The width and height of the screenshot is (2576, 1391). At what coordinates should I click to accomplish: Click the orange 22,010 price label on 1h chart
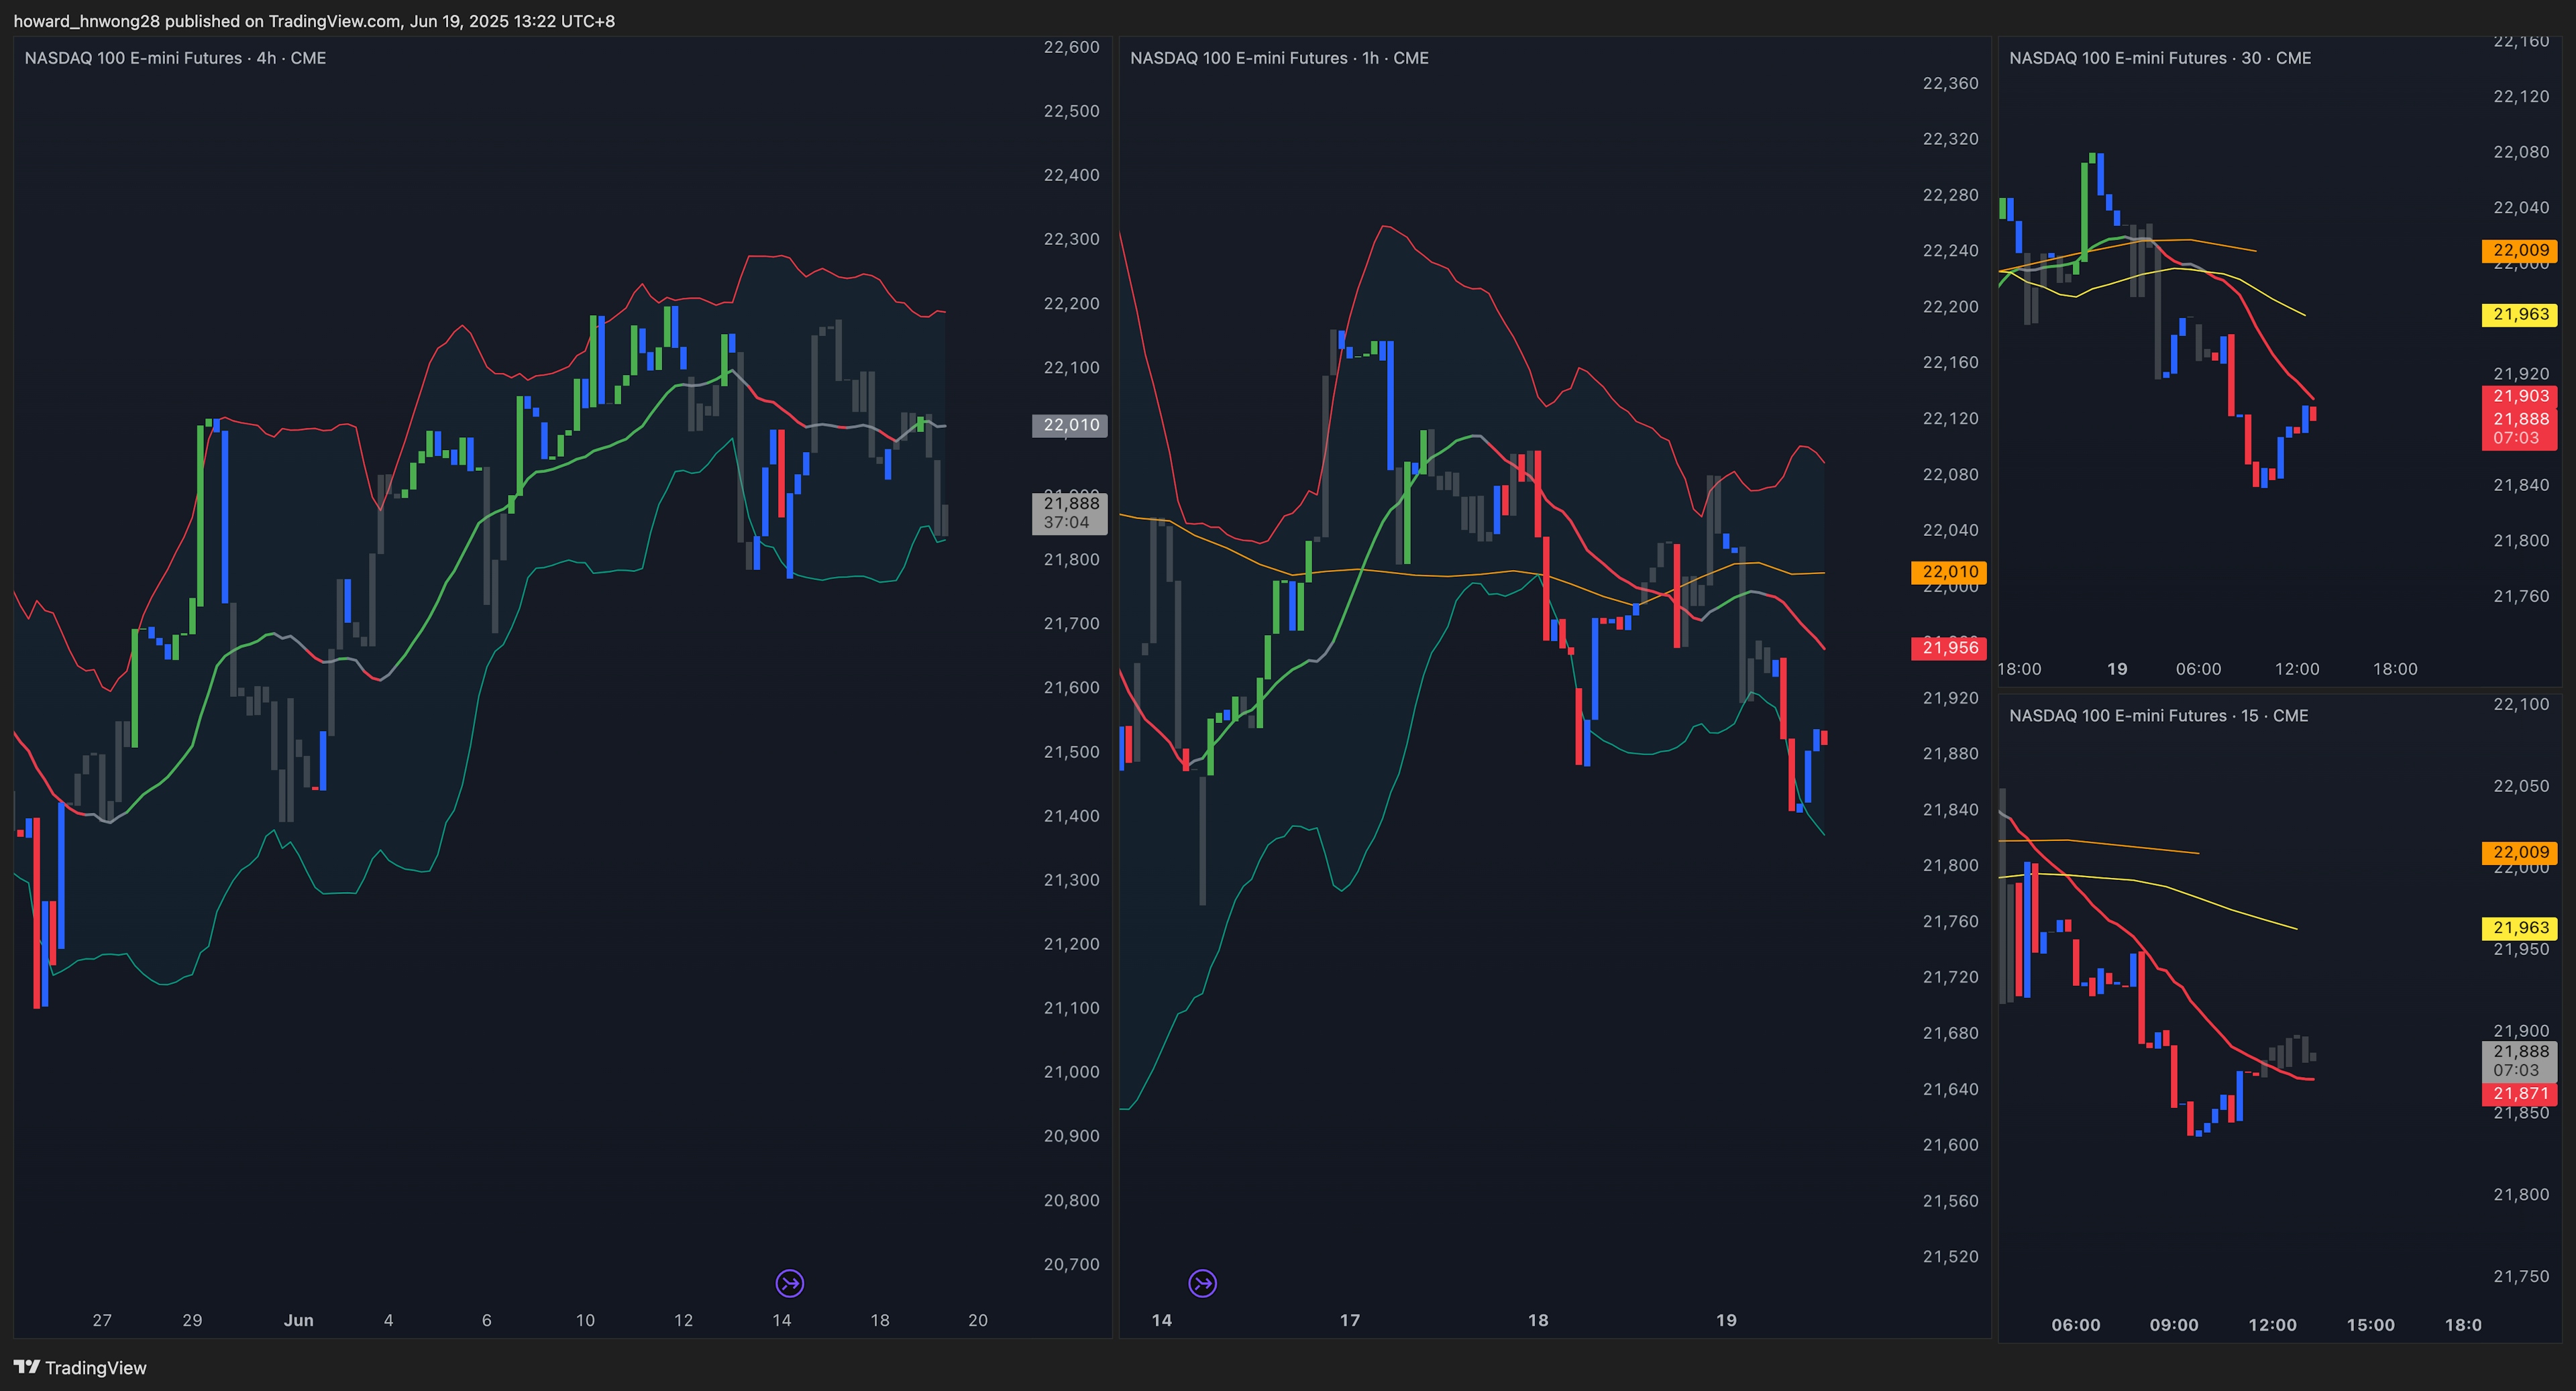click(x=1949, y=572)
